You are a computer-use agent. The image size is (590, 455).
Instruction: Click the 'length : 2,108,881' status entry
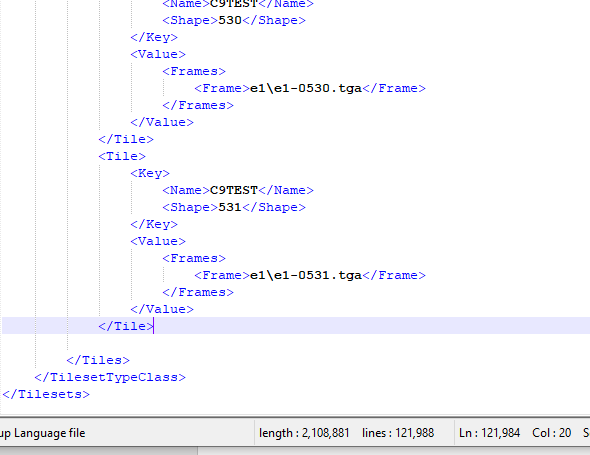coord(304,433)
